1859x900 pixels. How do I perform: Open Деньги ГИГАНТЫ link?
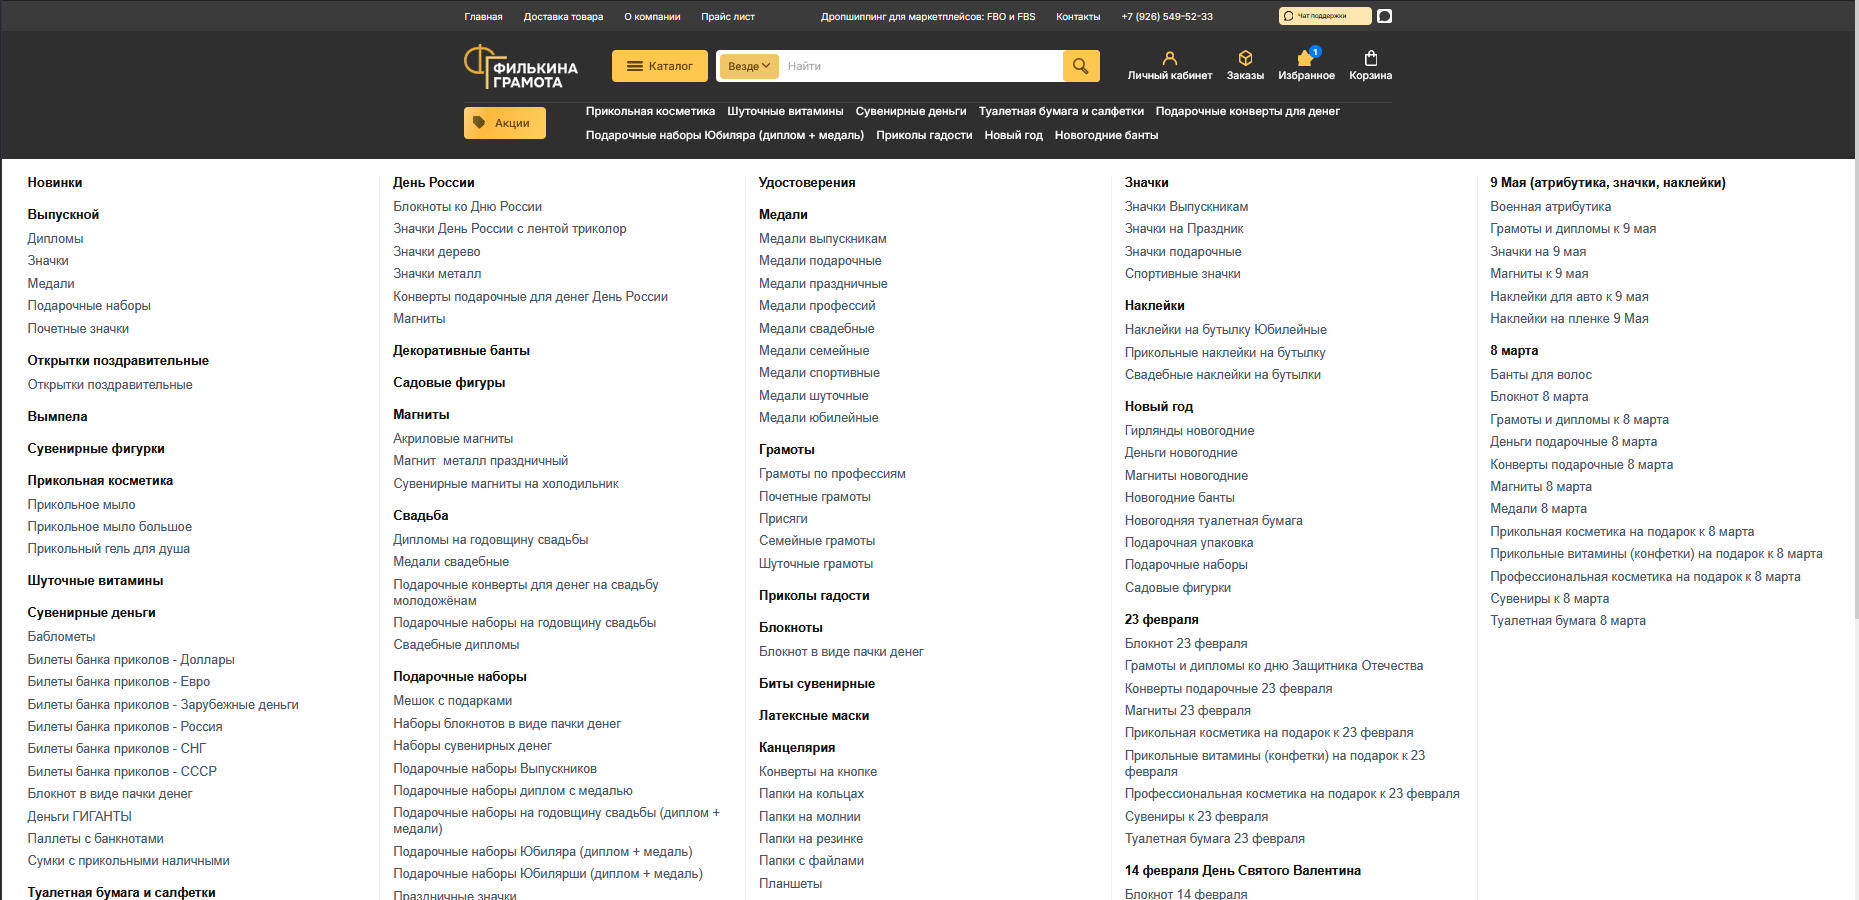[79, 817]
